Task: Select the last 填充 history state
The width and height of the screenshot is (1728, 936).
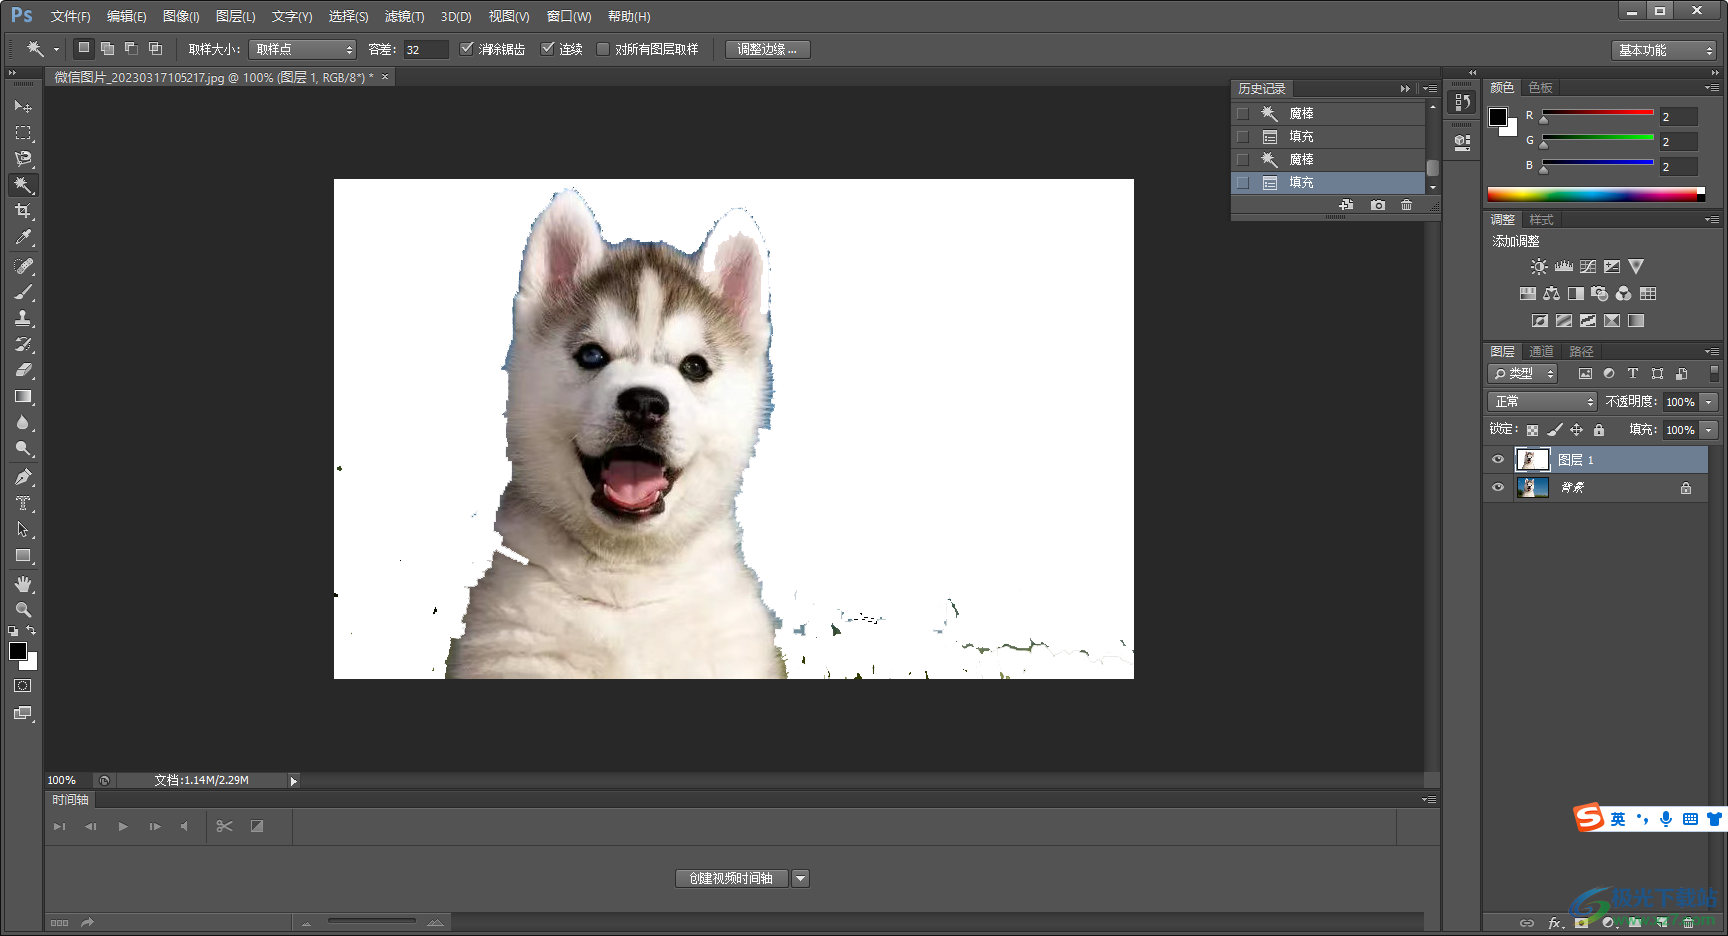Action: 1328,183
